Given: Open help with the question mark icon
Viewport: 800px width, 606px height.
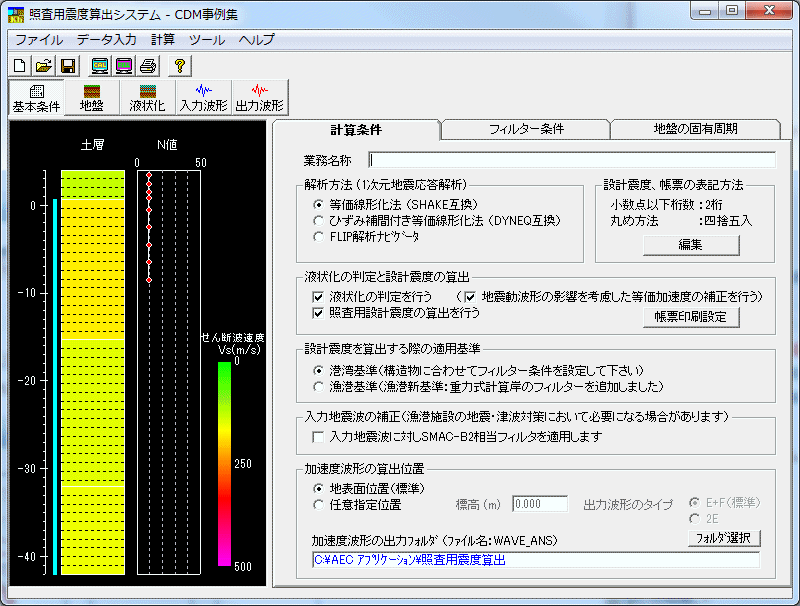Looking at the screenshot, I should click(181, 67).
